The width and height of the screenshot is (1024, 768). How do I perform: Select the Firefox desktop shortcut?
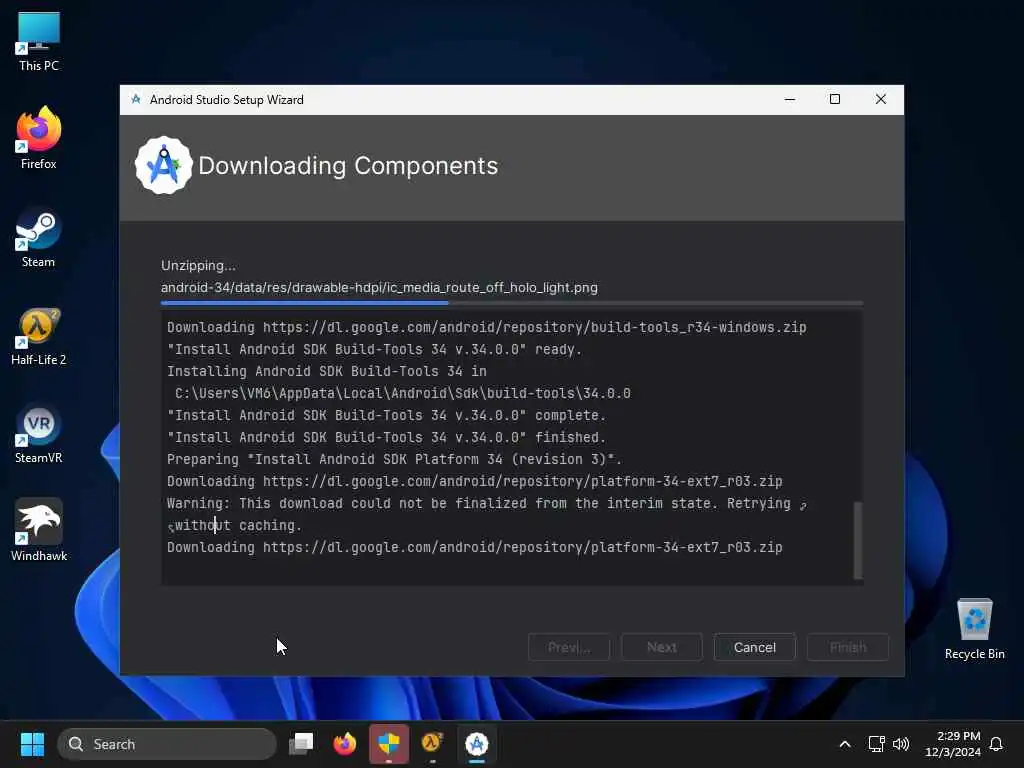[x=39, y=138]
